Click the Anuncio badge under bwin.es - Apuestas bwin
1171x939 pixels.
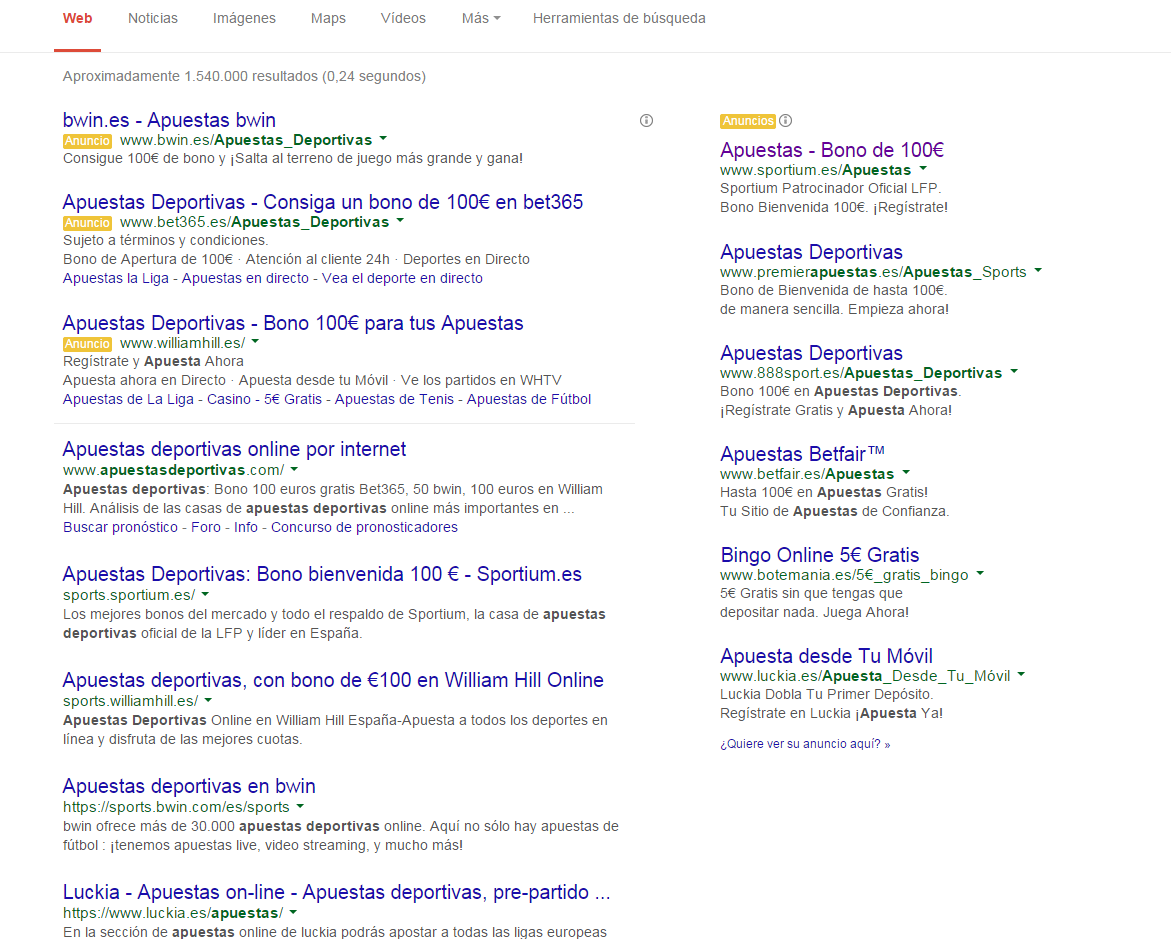87,140
